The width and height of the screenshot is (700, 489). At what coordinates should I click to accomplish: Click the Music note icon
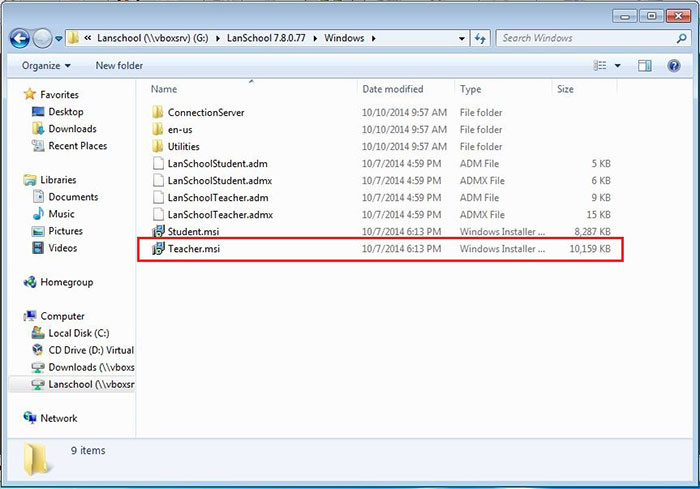[x=38, y=213]
